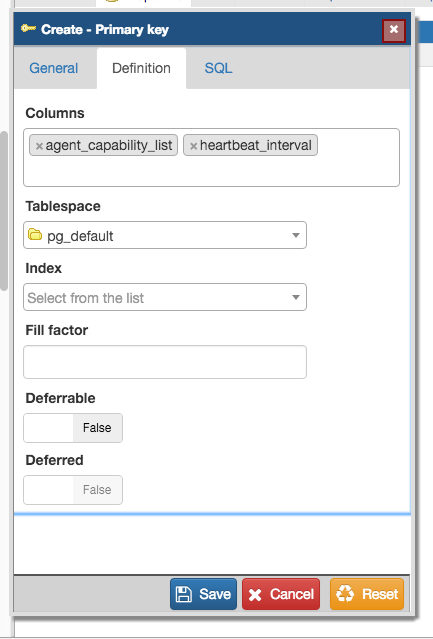Click the primary key icon in title
The height and width of the screenshot is (639, 433).
[29, 29]
